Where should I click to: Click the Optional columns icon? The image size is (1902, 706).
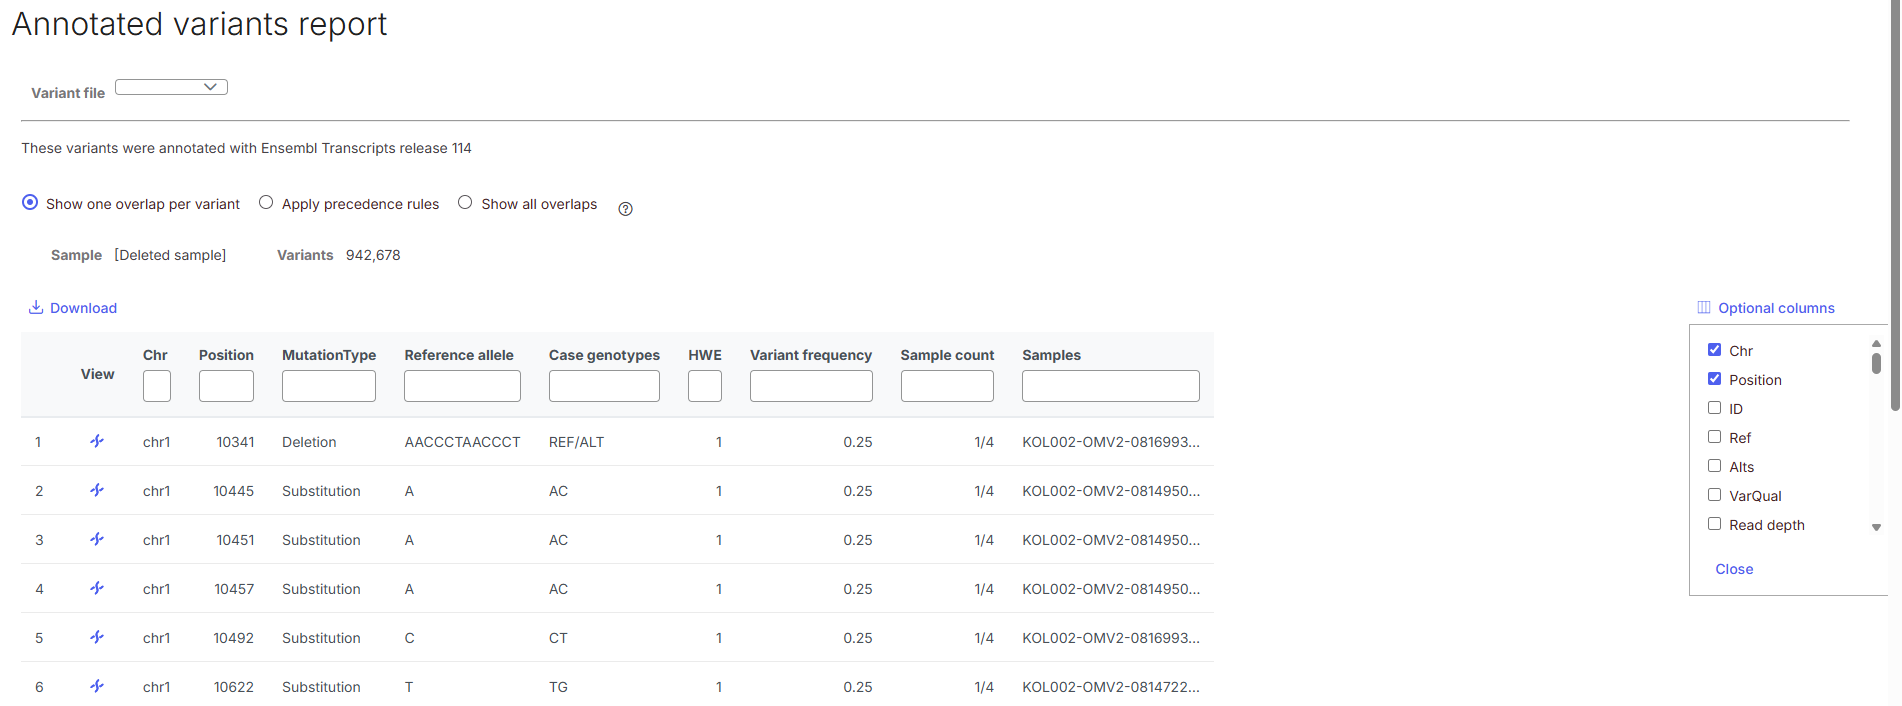(1704, 308)
